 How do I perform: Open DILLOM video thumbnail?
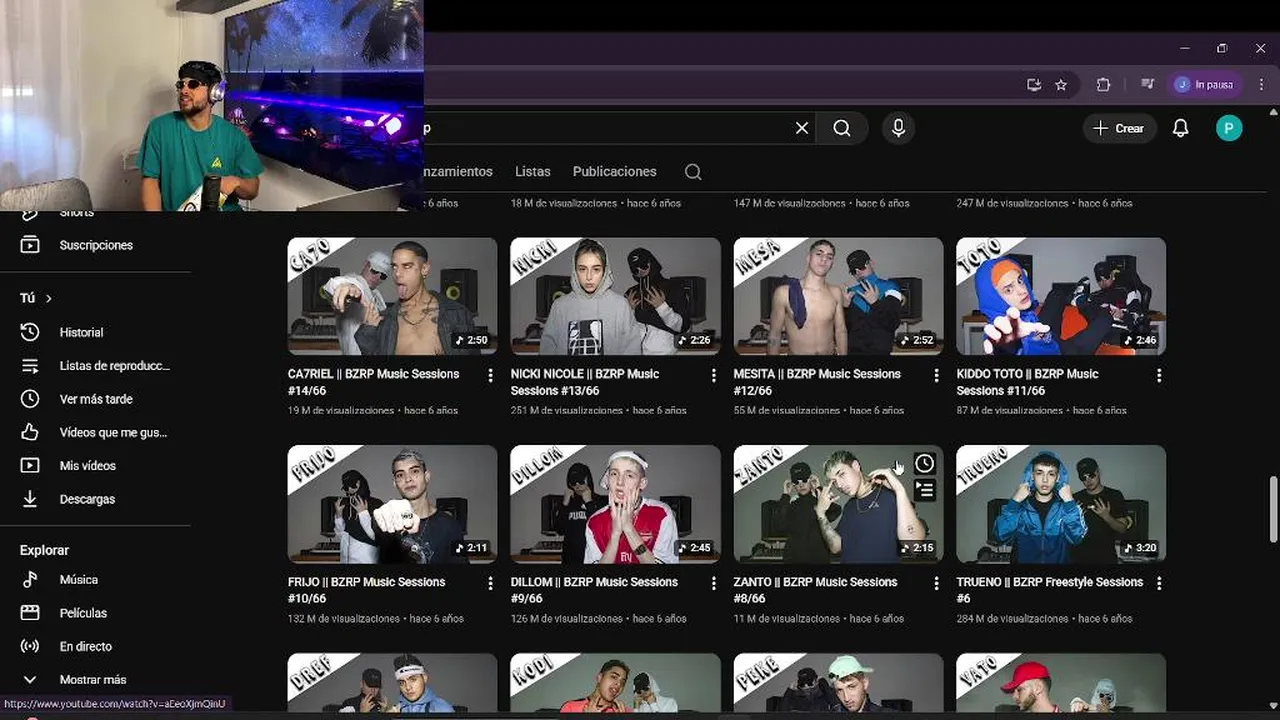click(615, 504)
